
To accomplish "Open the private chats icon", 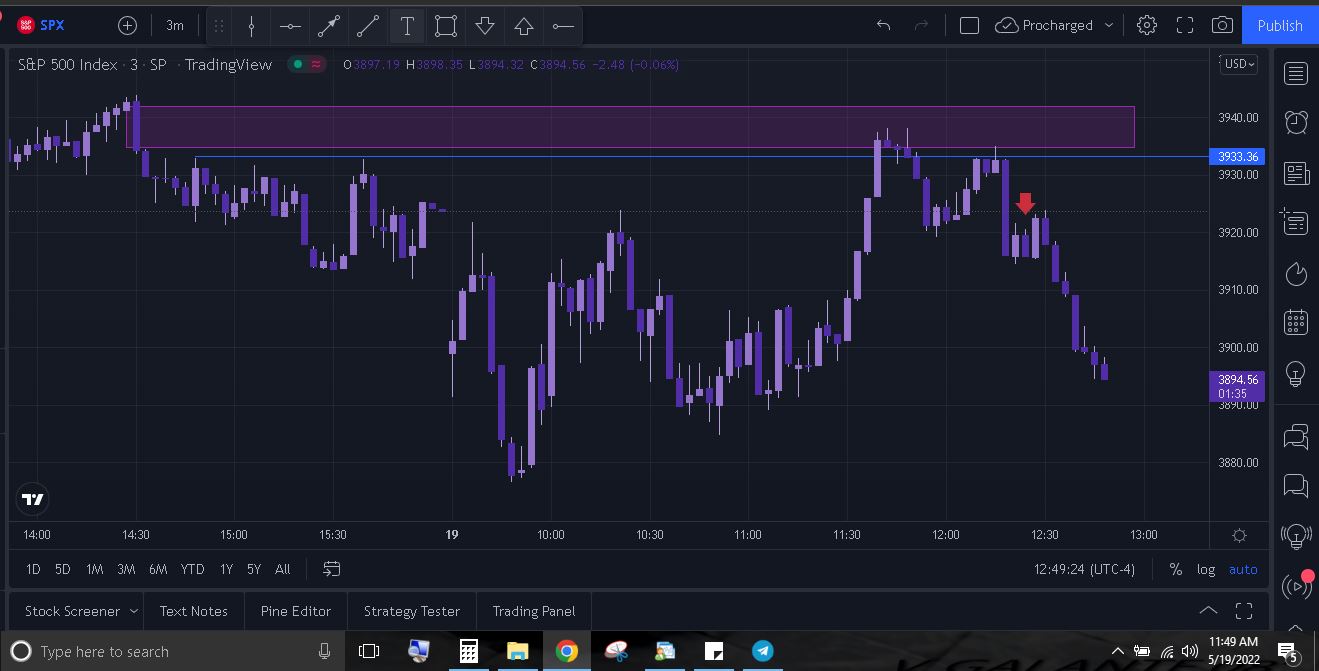I will pyautogui.click(x=1296, y=486).
